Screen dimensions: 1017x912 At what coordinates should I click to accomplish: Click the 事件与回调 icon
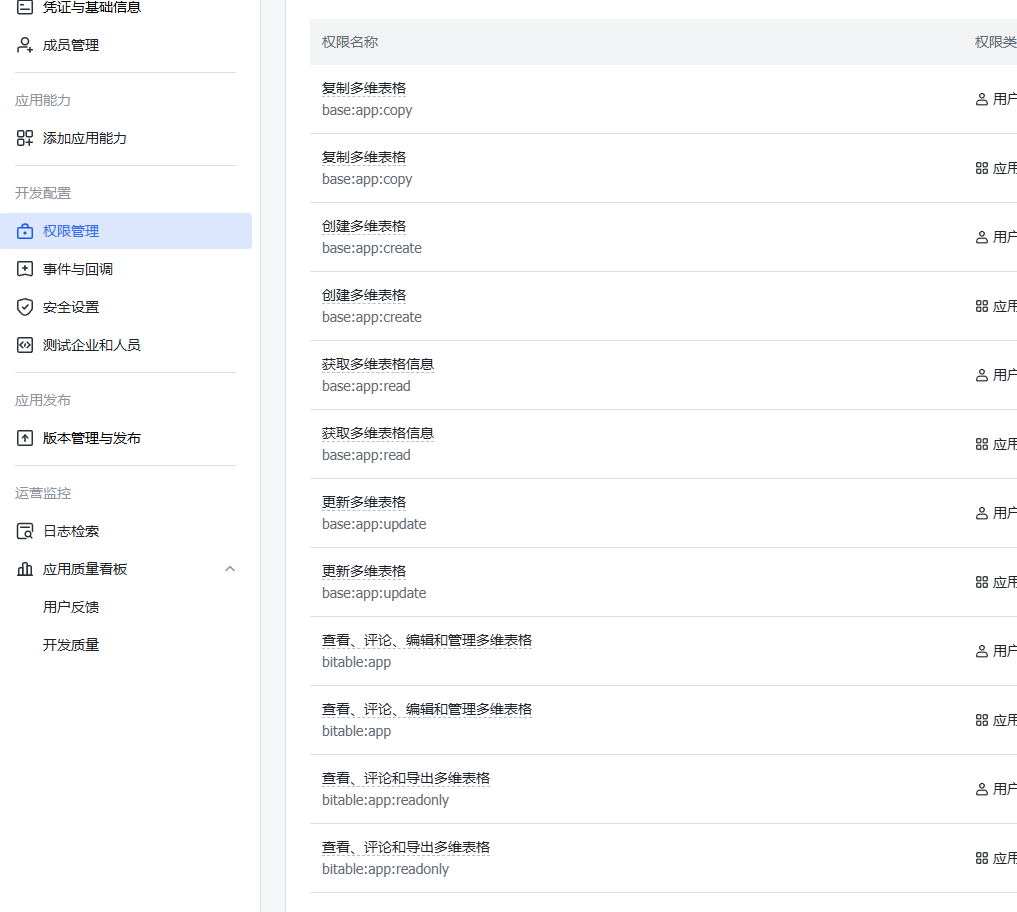coord(25,269)
